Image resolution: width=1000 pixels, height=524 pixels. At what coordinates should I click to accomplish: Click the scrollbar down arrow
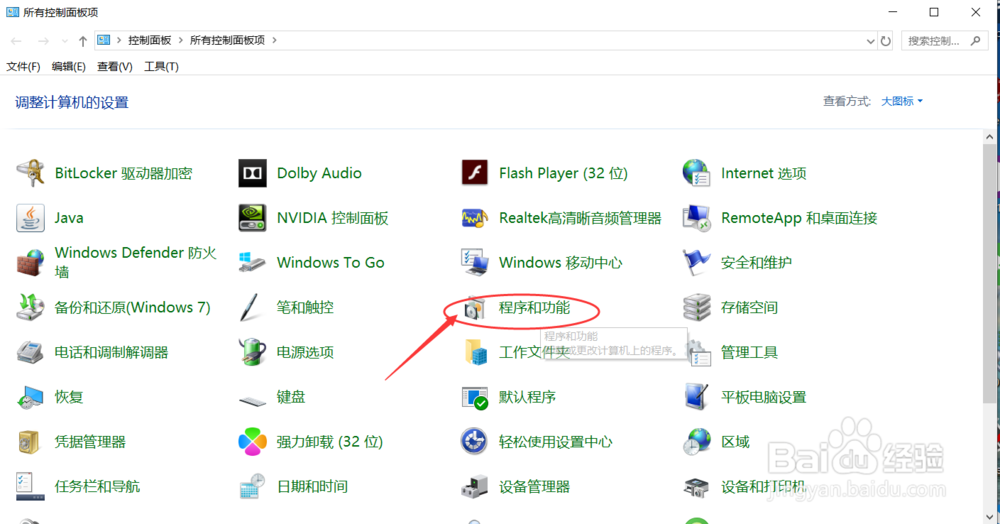coord(989,517)
